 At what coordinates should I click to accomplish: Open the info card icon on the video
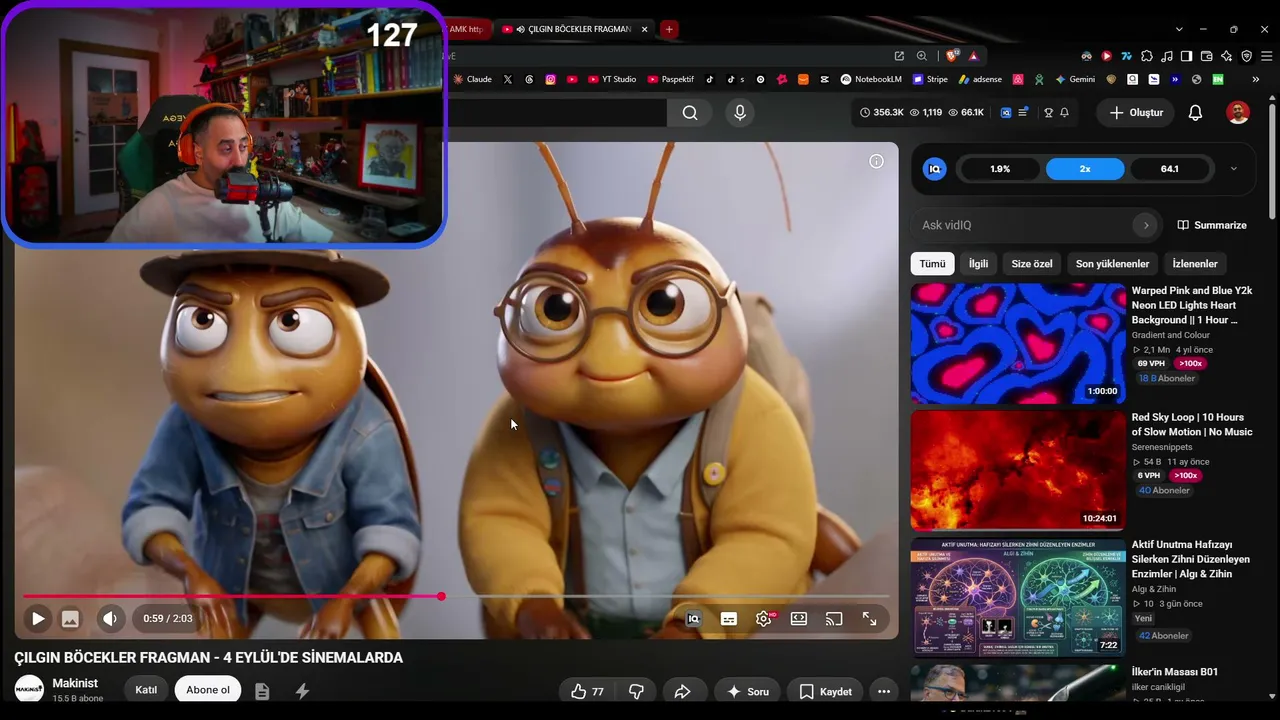coord(876,161)
